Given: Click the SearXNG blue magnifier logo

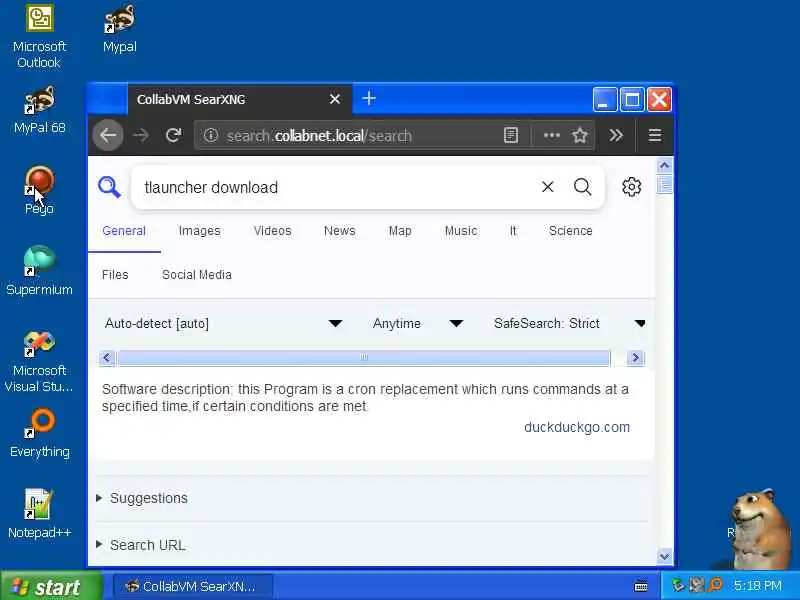Looking at the screenshot, I should point(109,187).
